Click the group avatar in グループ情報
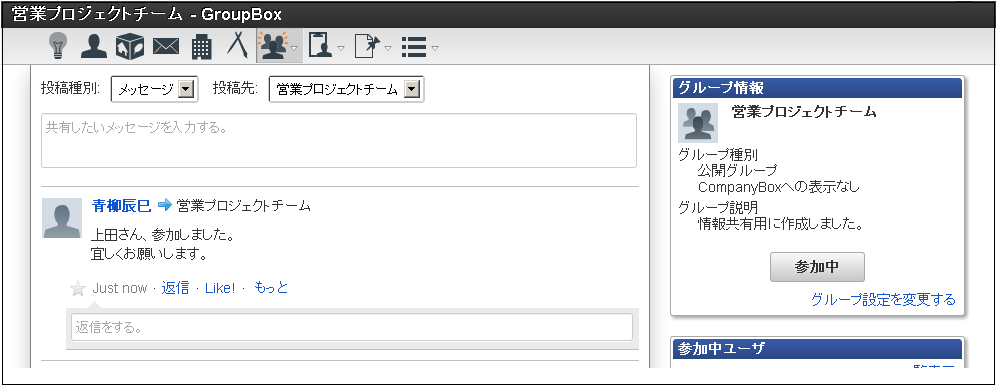This screenshot has height=389, width=997. 698,123
